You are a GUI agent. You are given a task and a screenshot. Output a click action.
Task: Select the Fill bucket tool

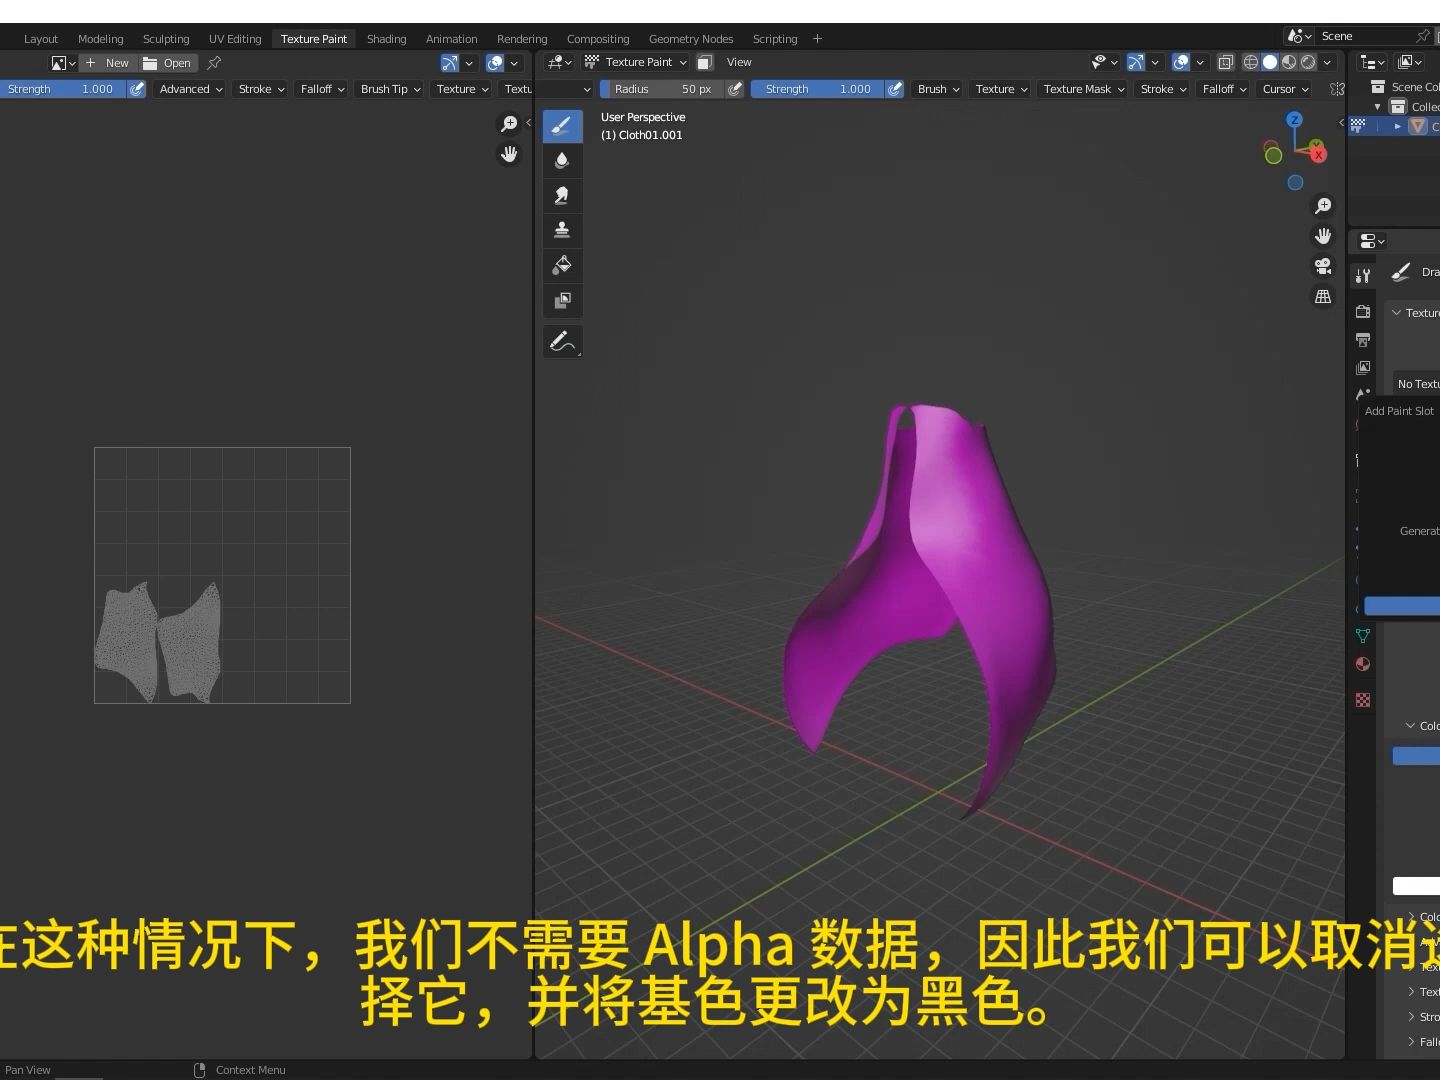[x=562, y=266]
